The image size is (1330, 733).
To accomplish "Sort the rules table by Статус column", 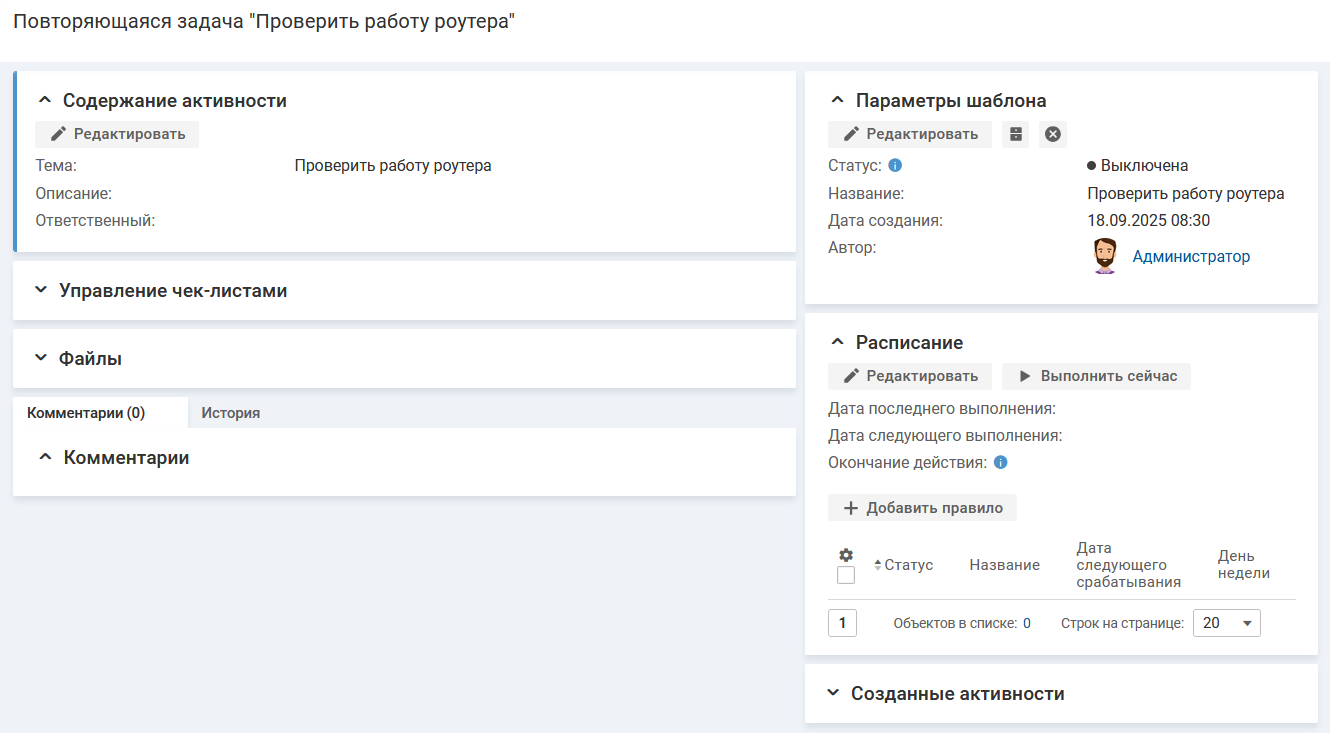I will coord(903,565).
